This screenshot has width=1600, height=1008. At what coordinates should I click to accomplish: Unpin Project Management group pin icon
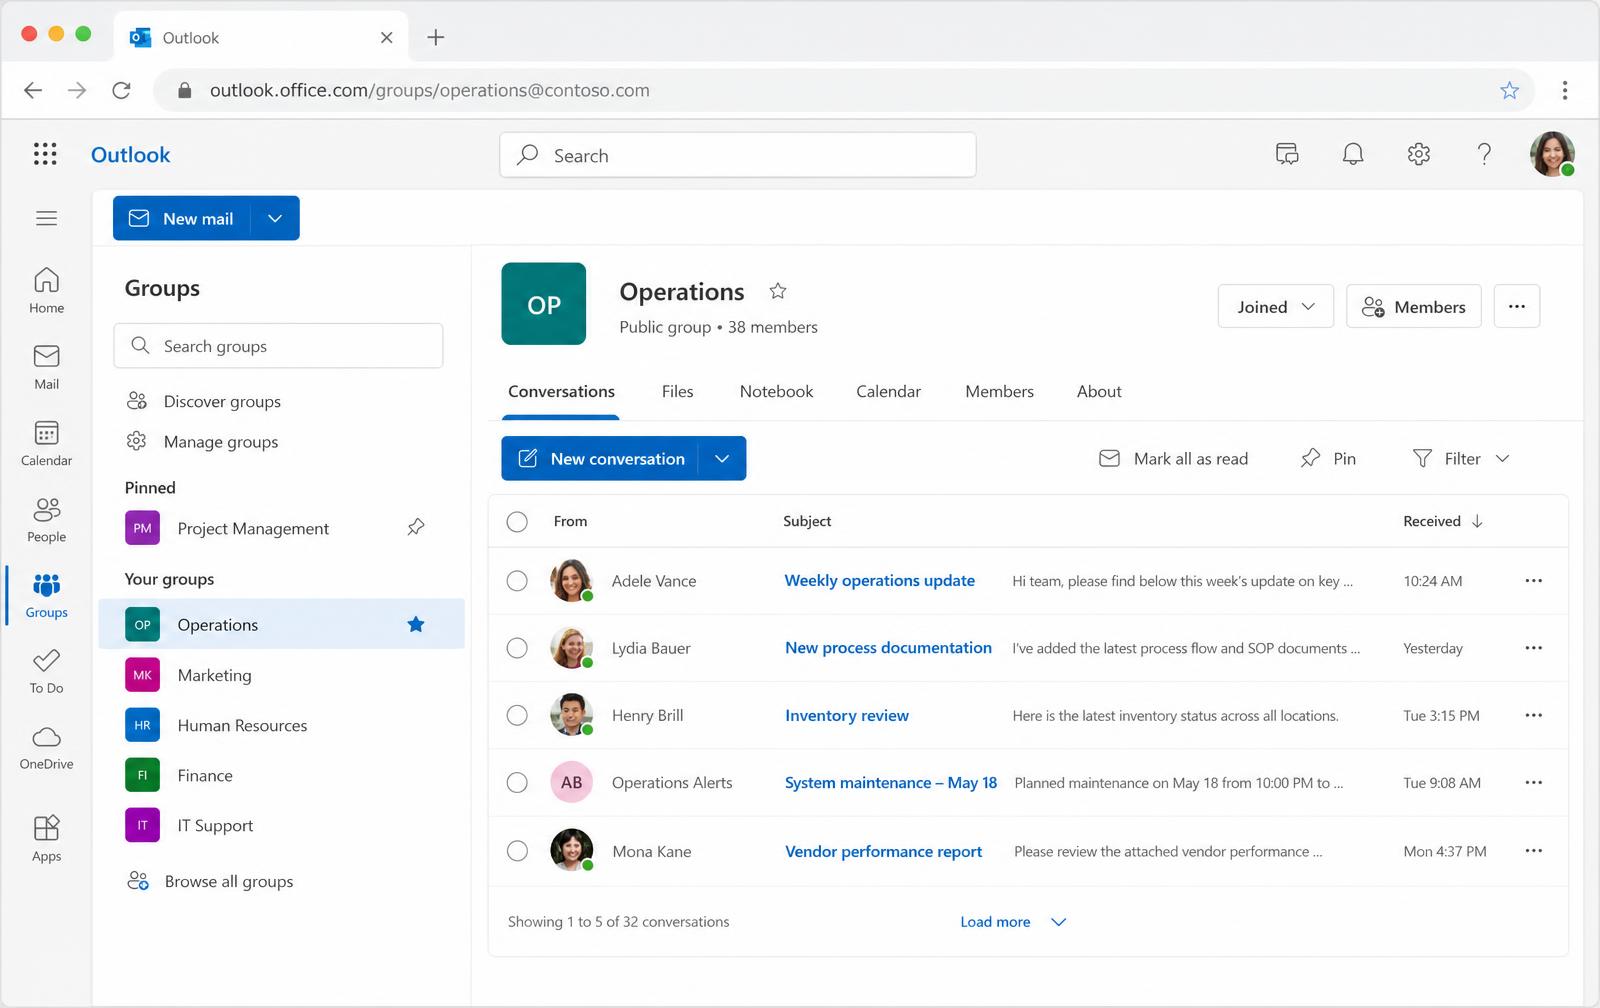[x=416, y=527]
